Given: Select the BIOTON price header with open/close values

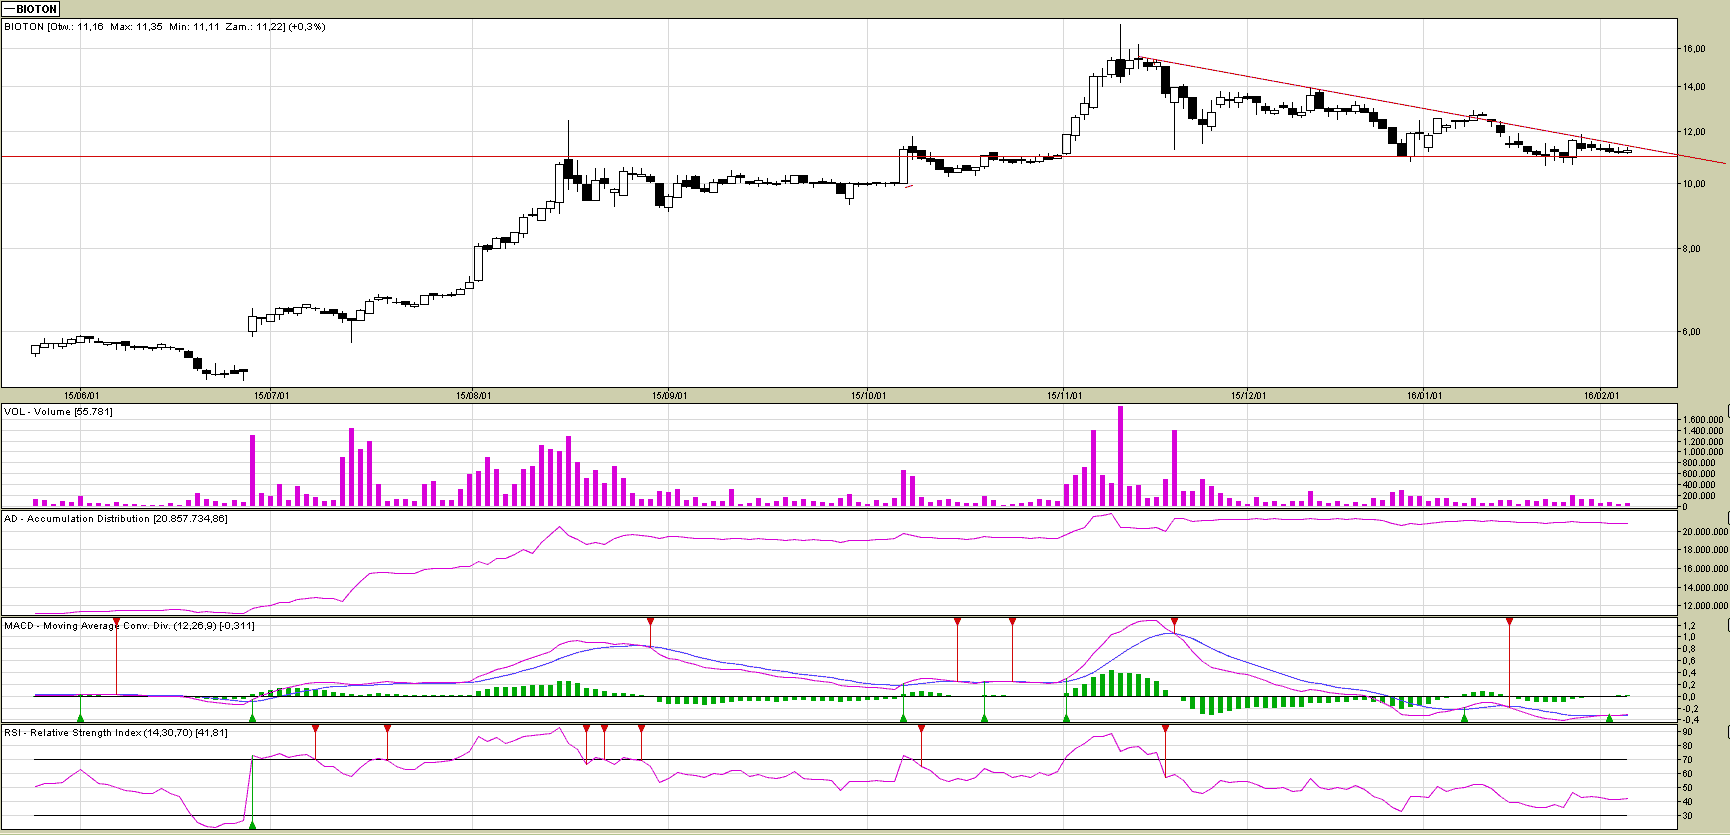Looking at the screenshot, I should [165, 27].
